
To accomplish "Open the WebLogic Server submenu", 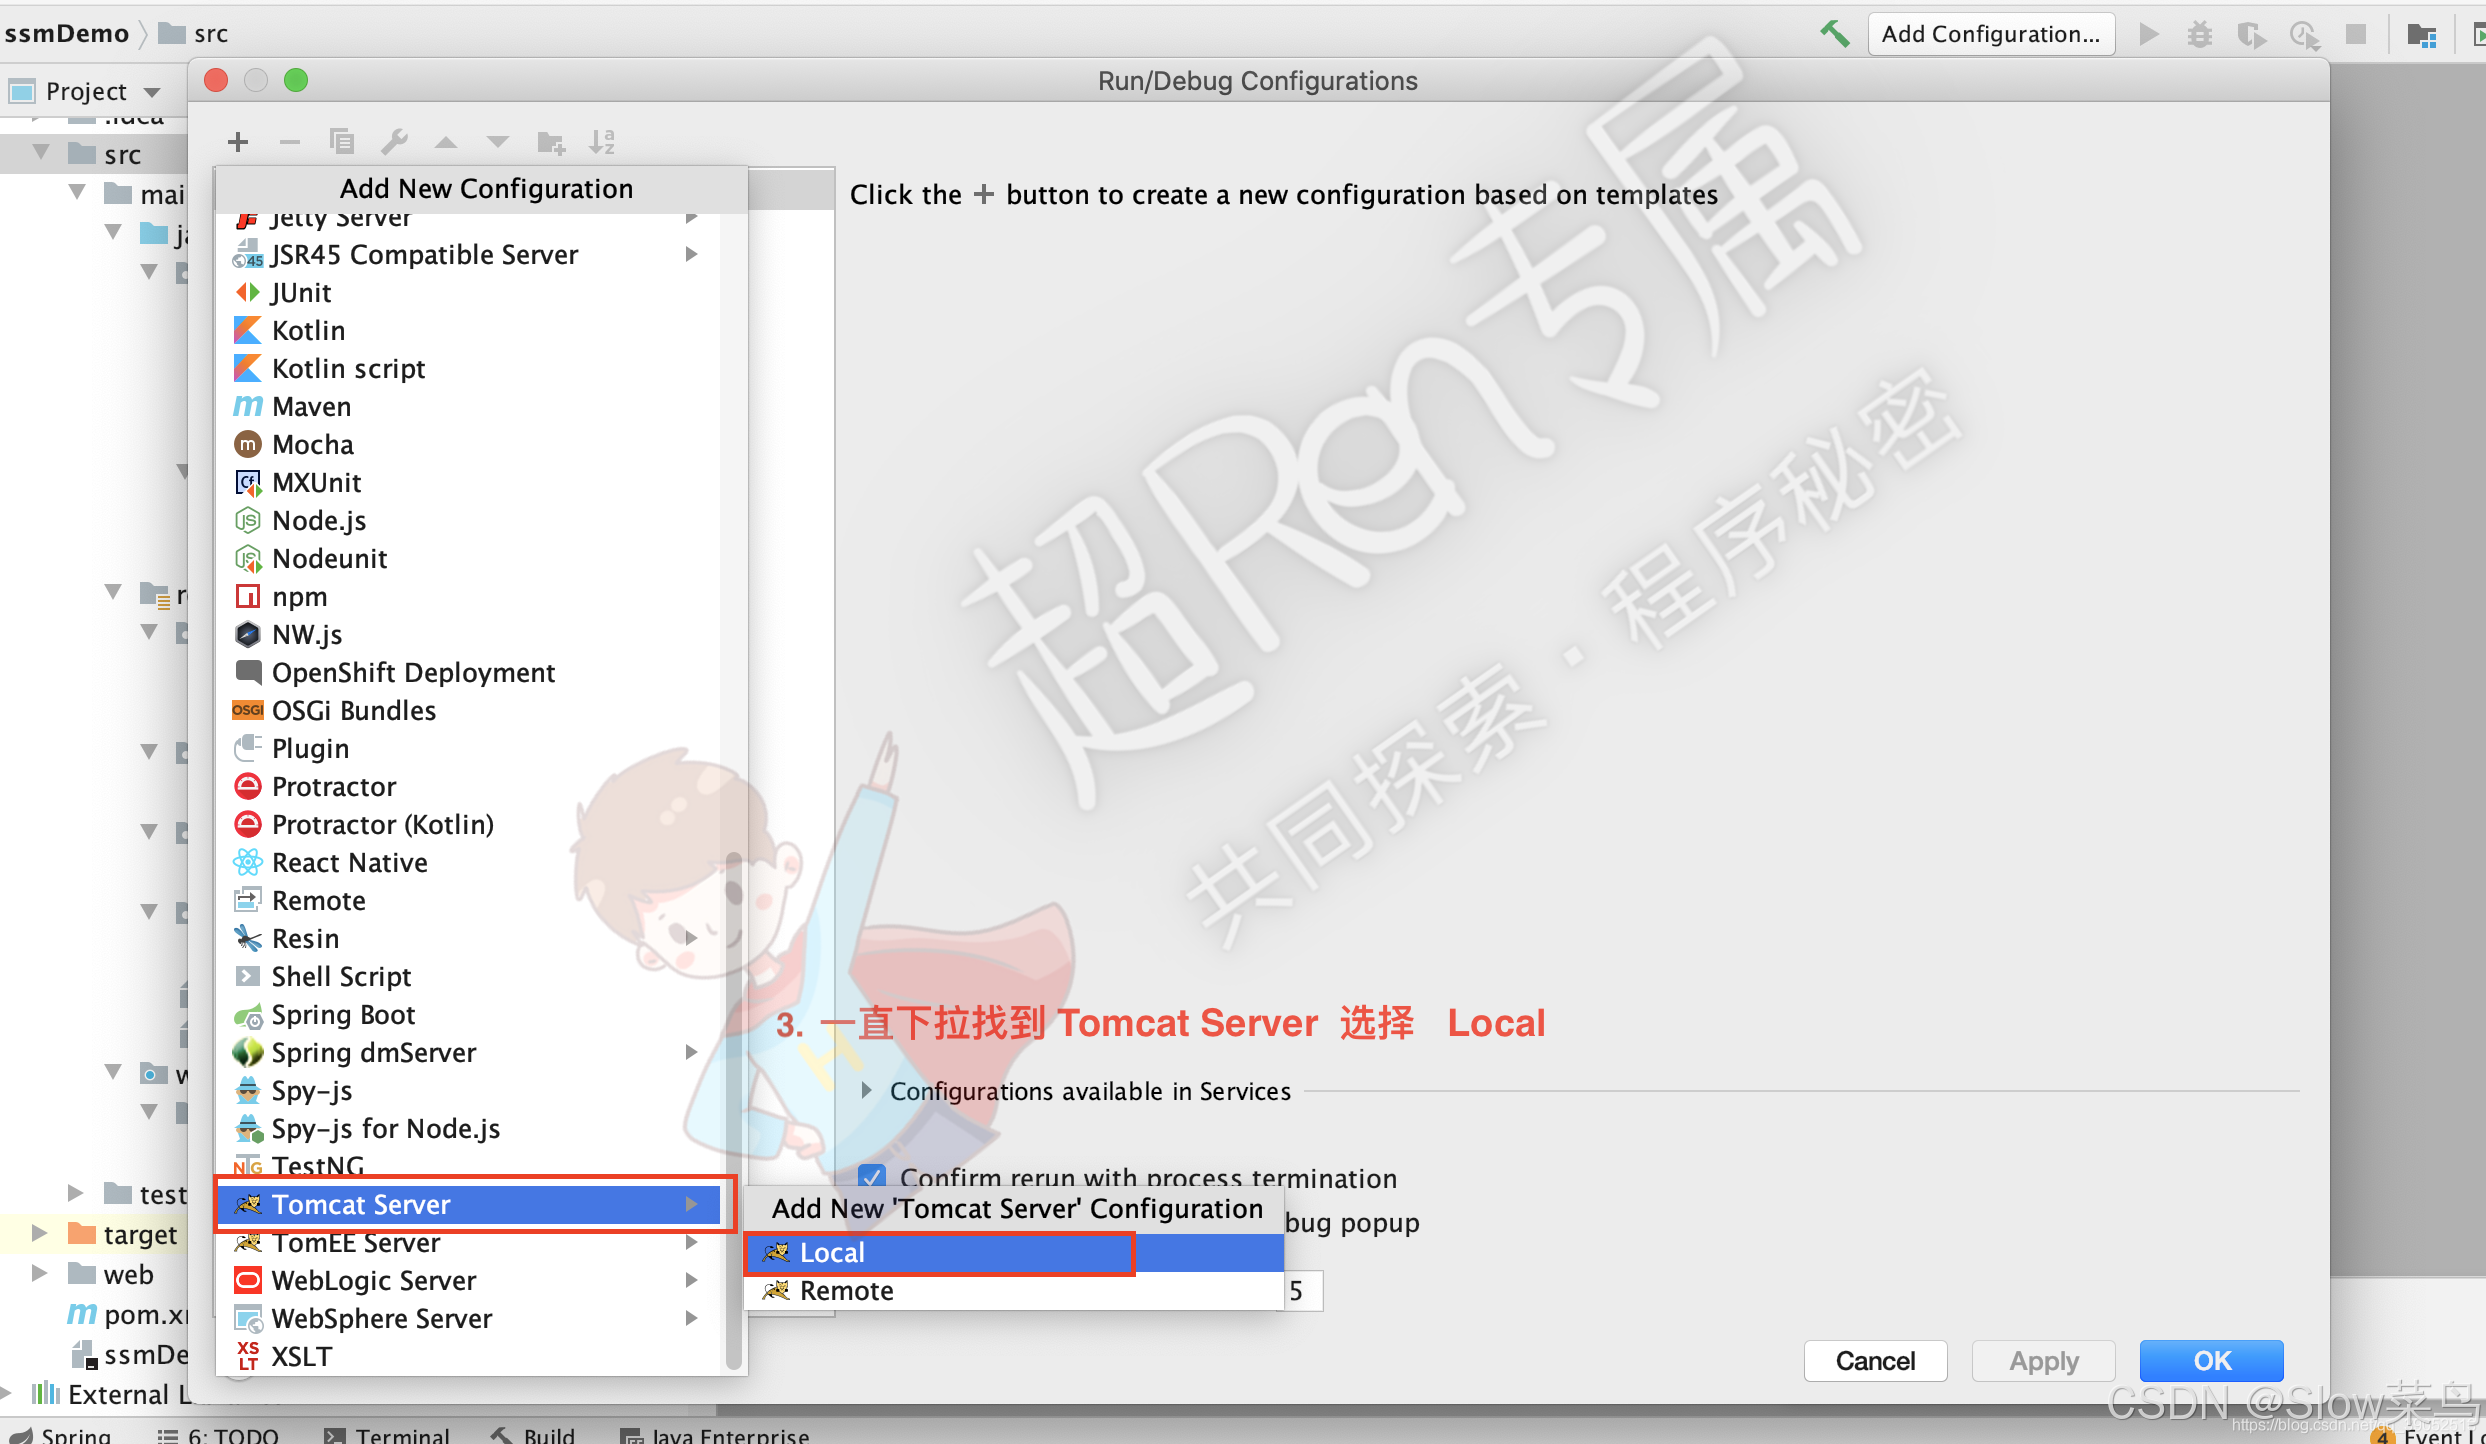I will (x=467, y=1280).
